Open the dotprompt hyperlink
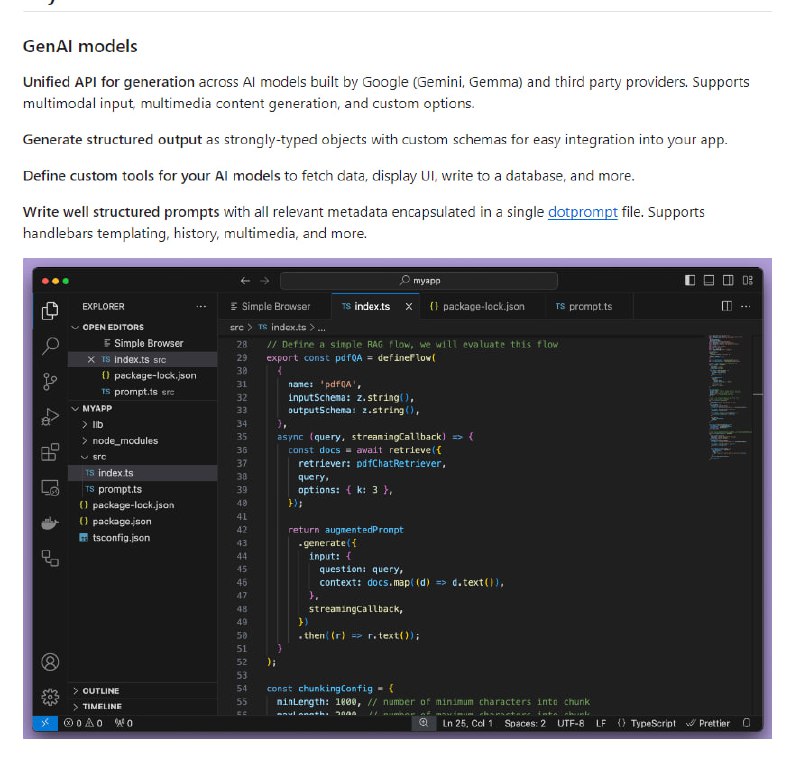800x759 pixels. click(583, 212)
